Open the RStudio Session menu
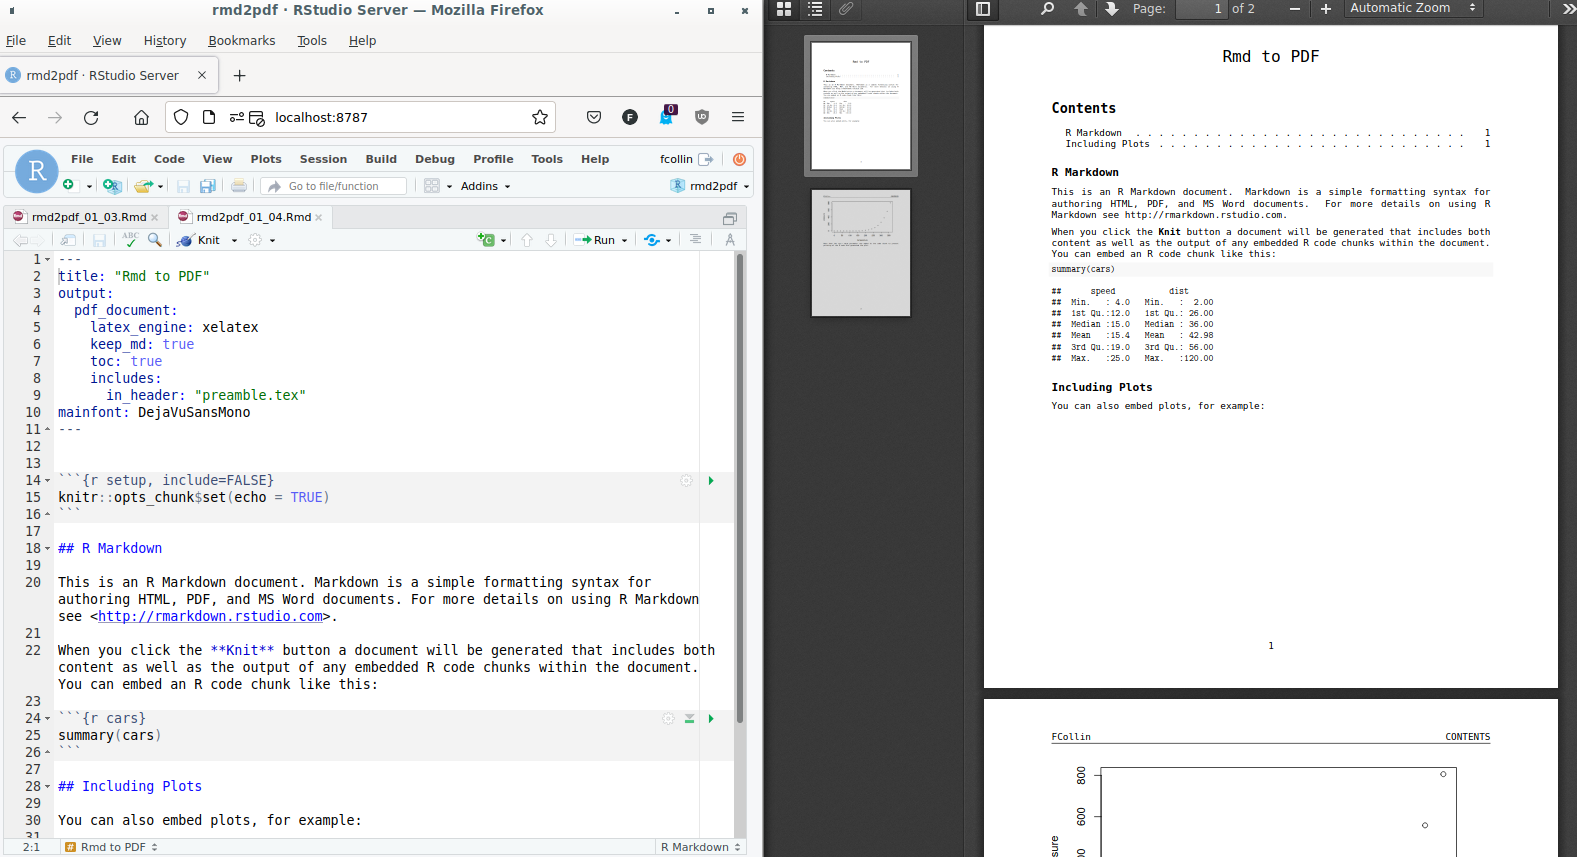 (x=323, y=159)
